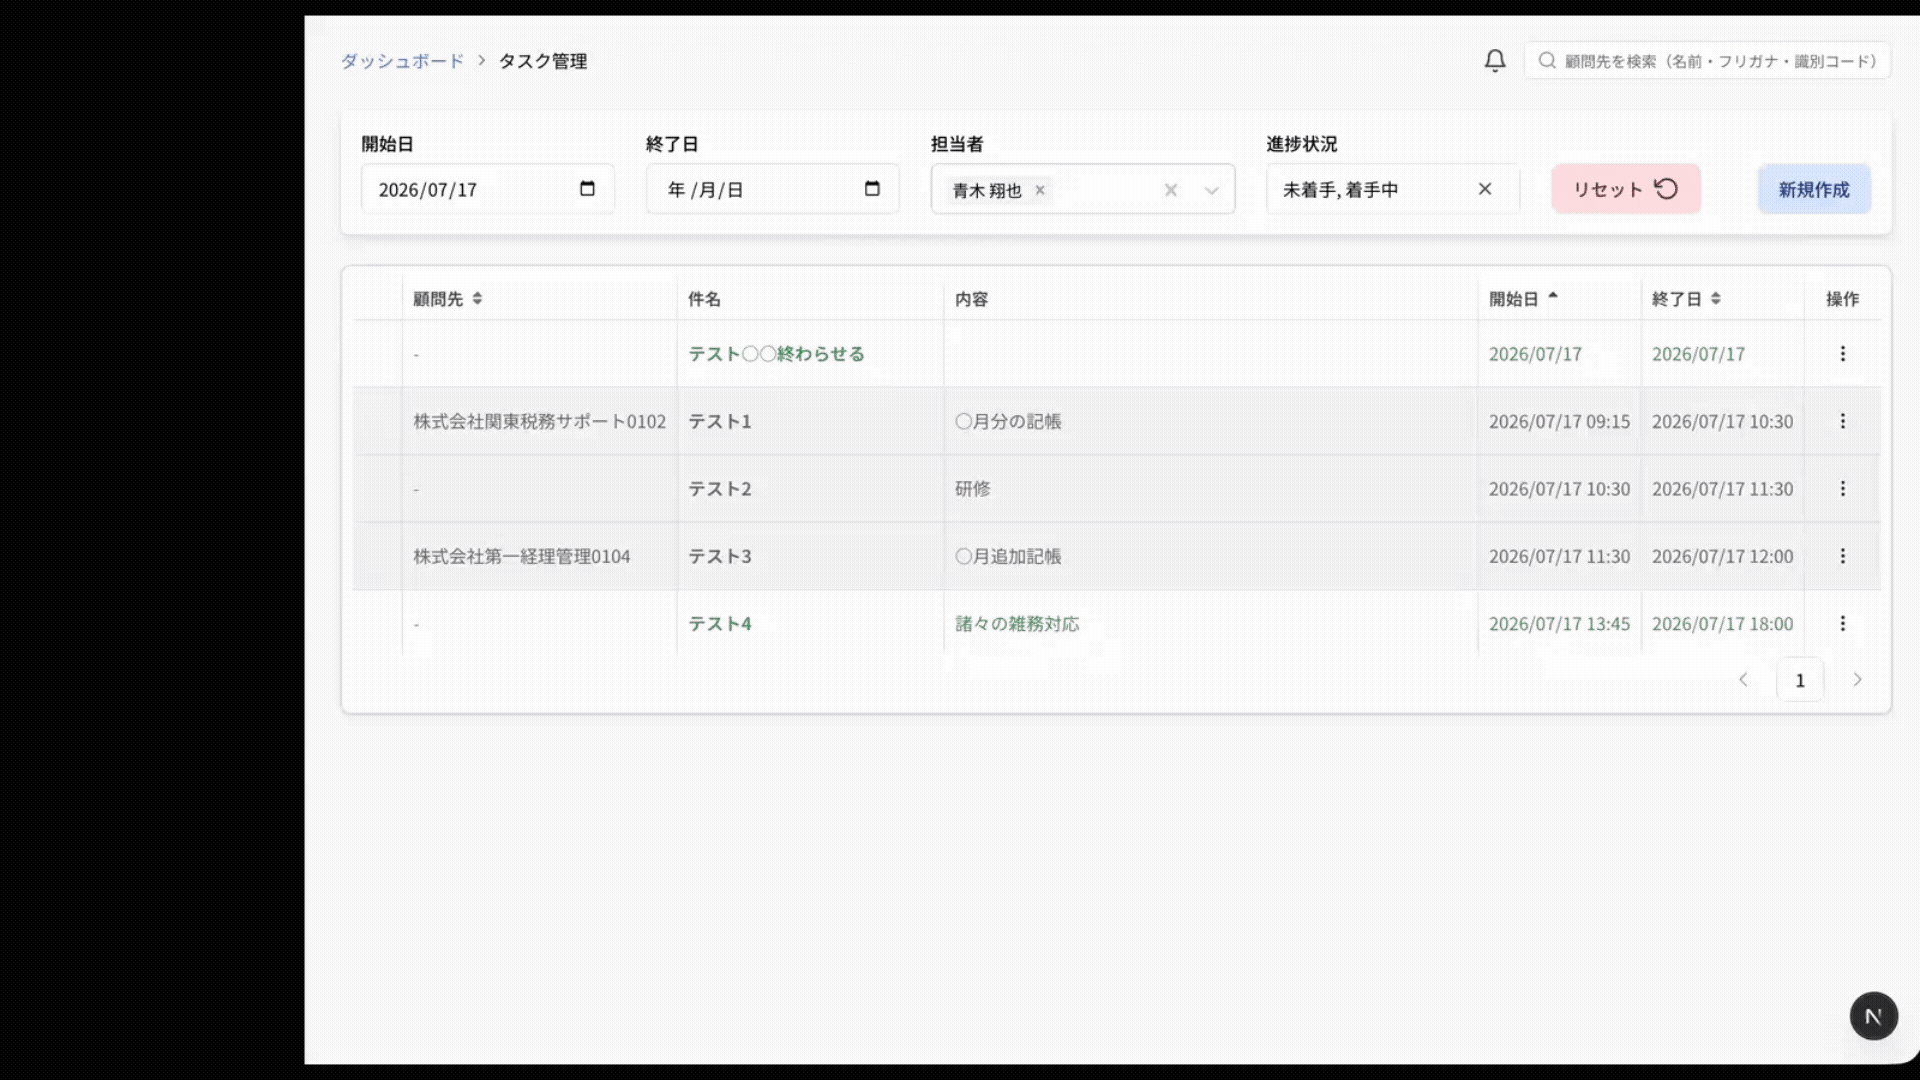Click 株式会社関東税務サポート0102 client cell
This screenshot has width=1920, height=1080.
tap(540, 422)
